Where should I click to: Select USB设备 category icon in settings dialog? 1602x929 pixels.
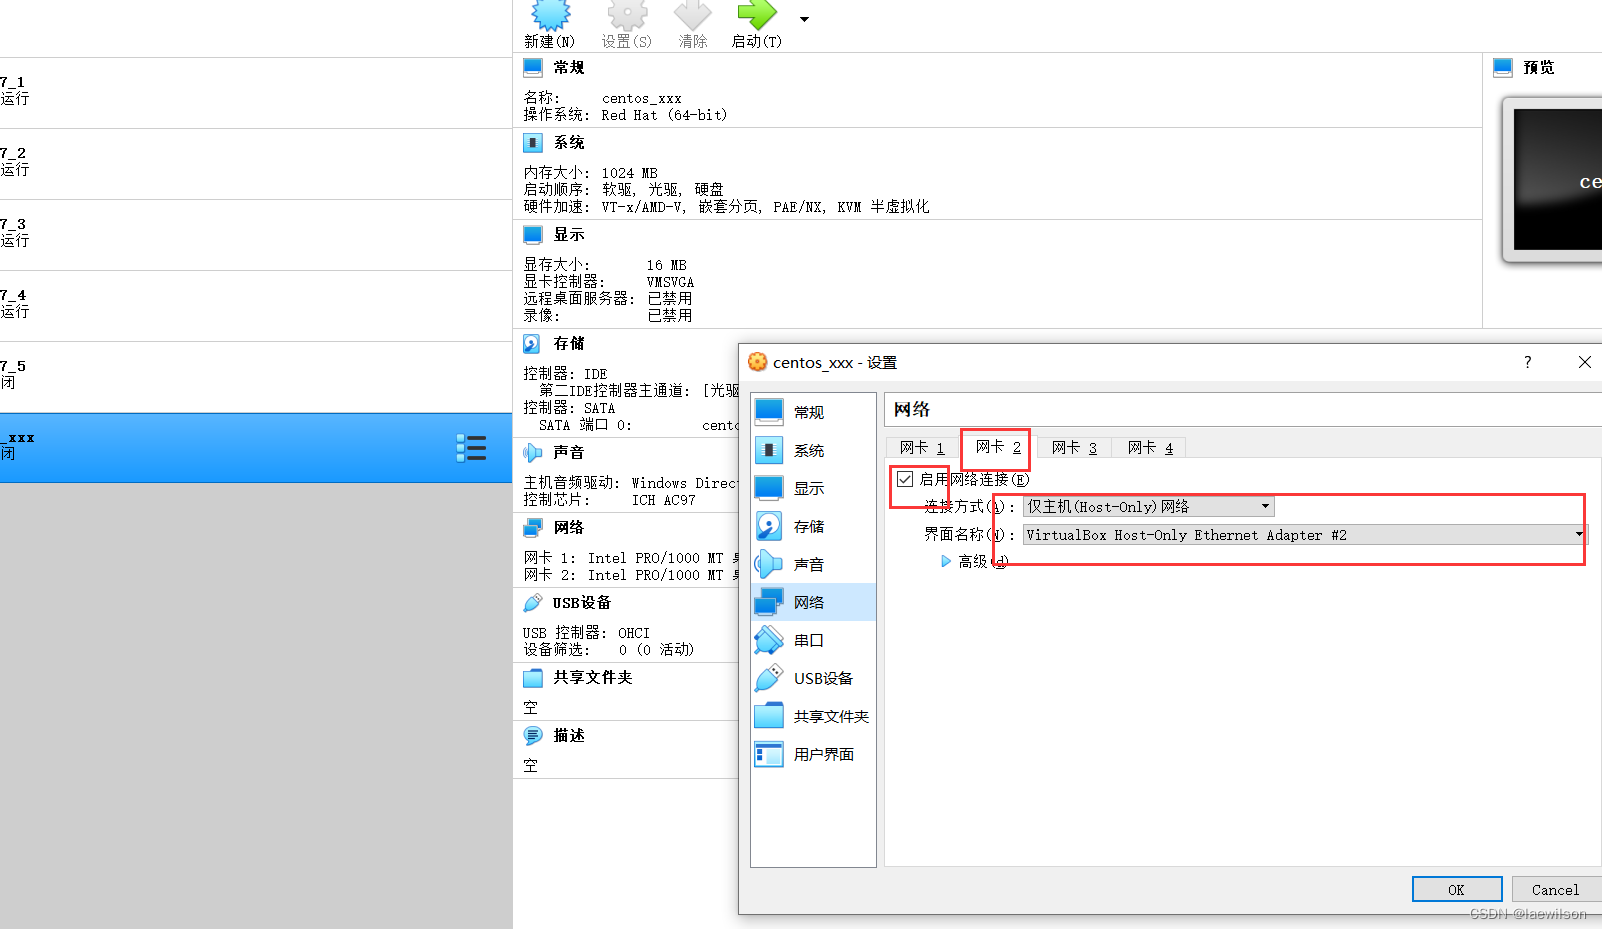click(x=769, y=678)
